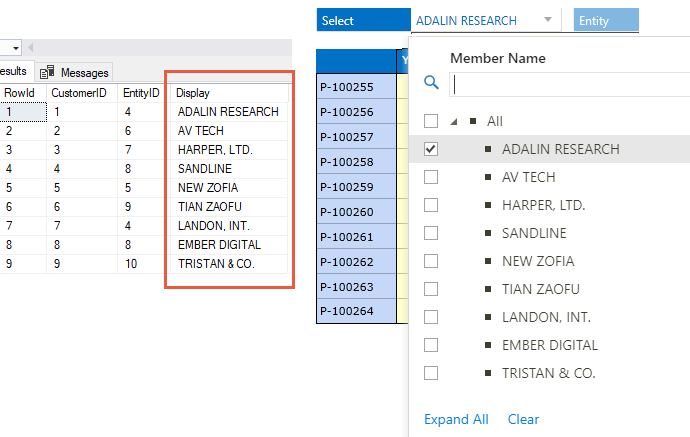The image size is (690, 437).
Task: Check the All members checkbox
Action: 431,121
